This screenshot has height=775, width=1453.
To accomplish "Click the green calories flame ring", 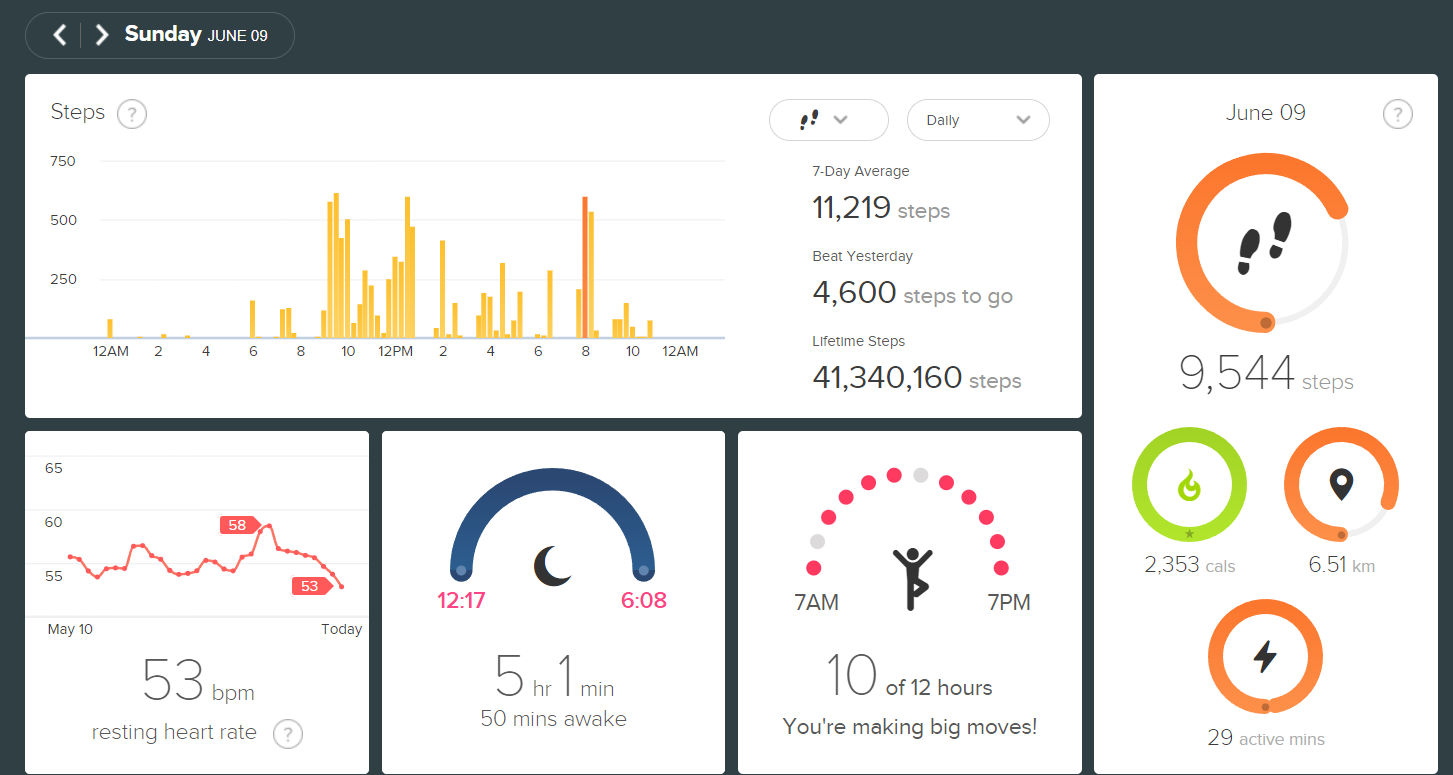I will 1189,485.
